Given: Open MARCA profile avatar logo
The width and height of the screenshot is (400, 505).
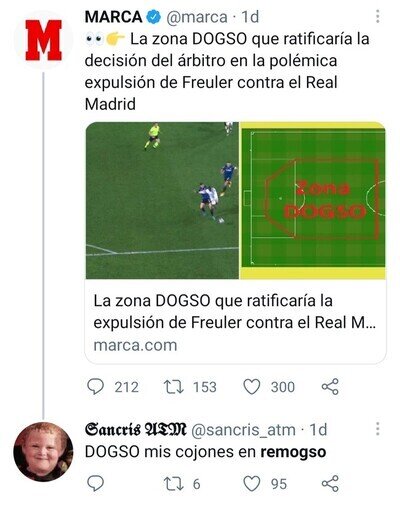Looking at the screenshot, I should pyautogui.click(x=43, y=40).
